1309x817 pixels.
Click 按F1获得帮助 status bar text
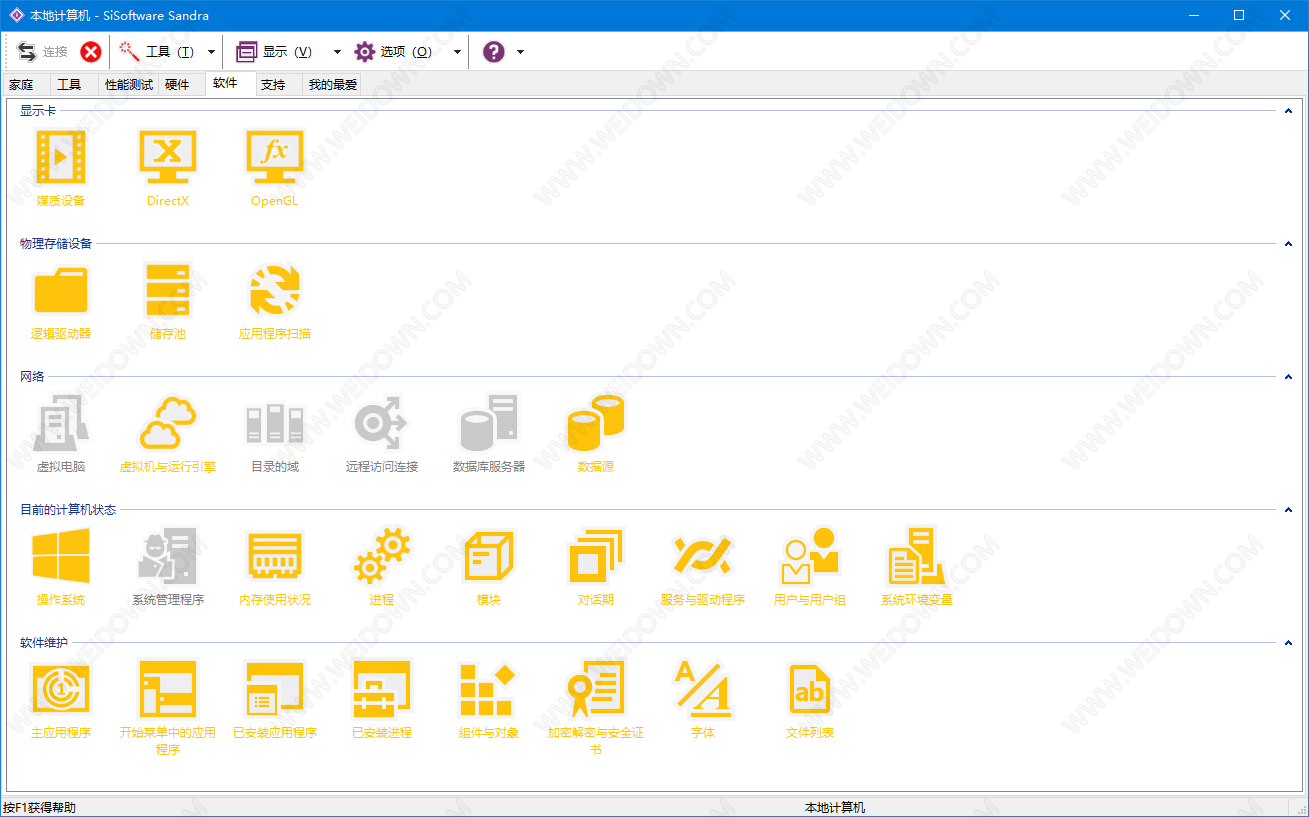[x=39, y=808]
